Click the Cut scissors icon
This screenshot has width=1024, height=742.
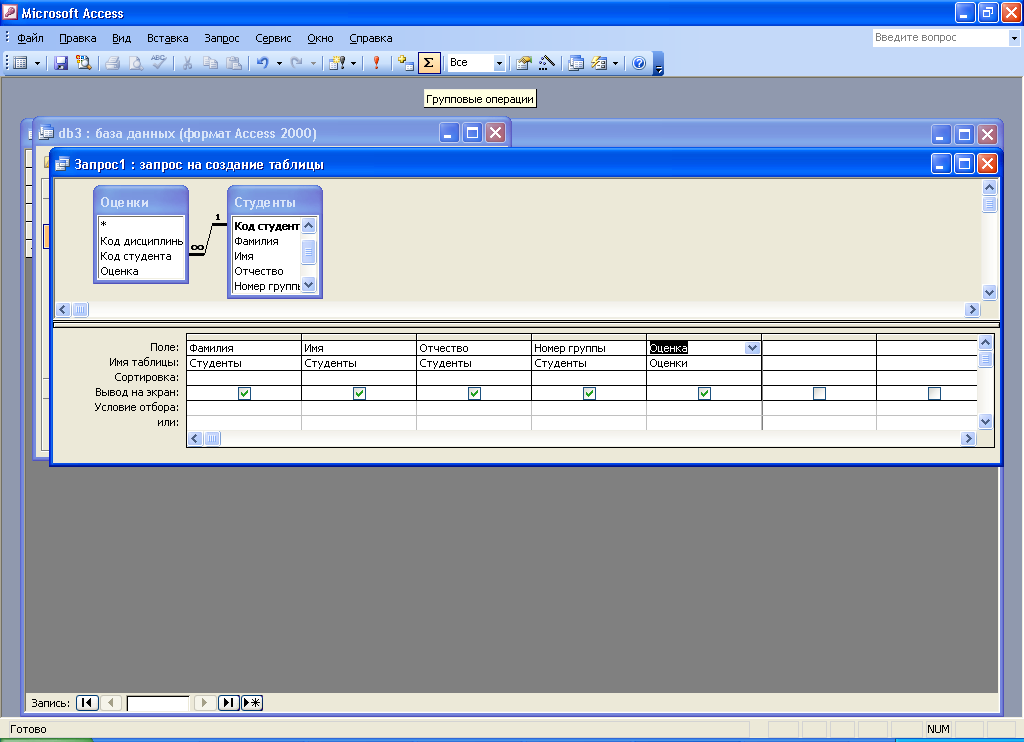pyautogui.click(x=187, y=63)
